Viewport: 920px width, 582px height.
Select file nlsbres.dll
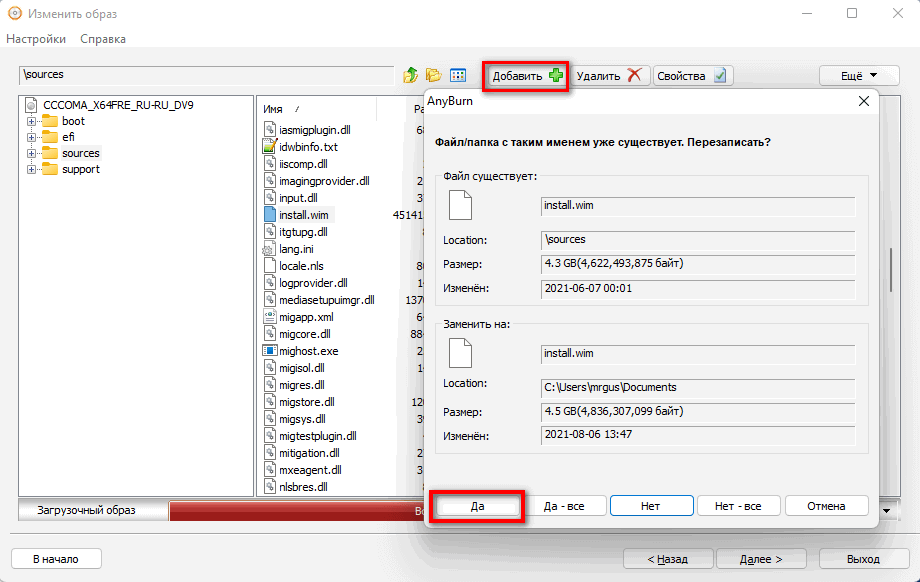click(x=303, y=487)
